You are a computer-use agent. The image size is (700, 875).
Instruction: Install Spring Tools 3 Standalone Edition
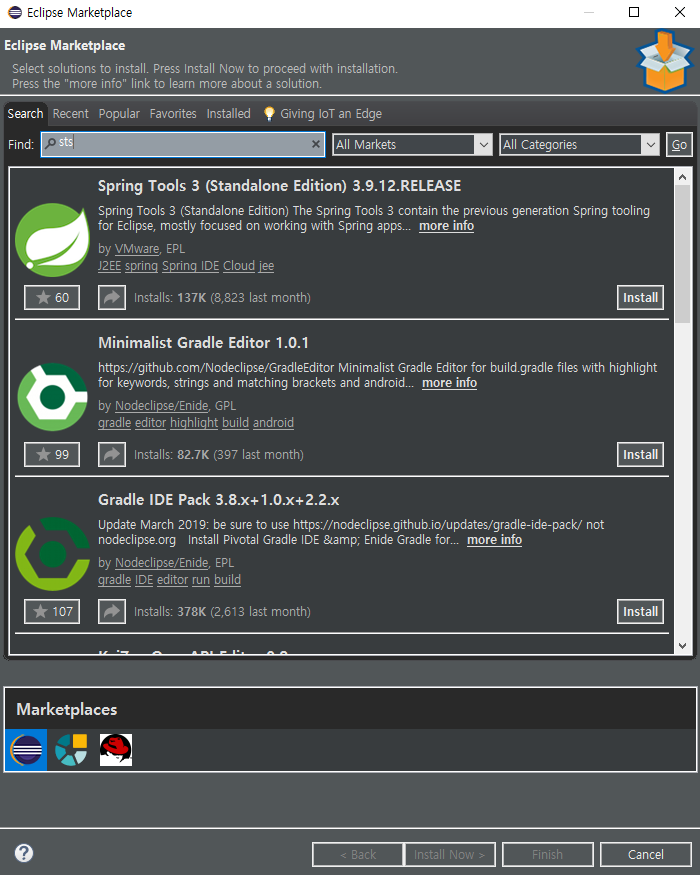640,297
